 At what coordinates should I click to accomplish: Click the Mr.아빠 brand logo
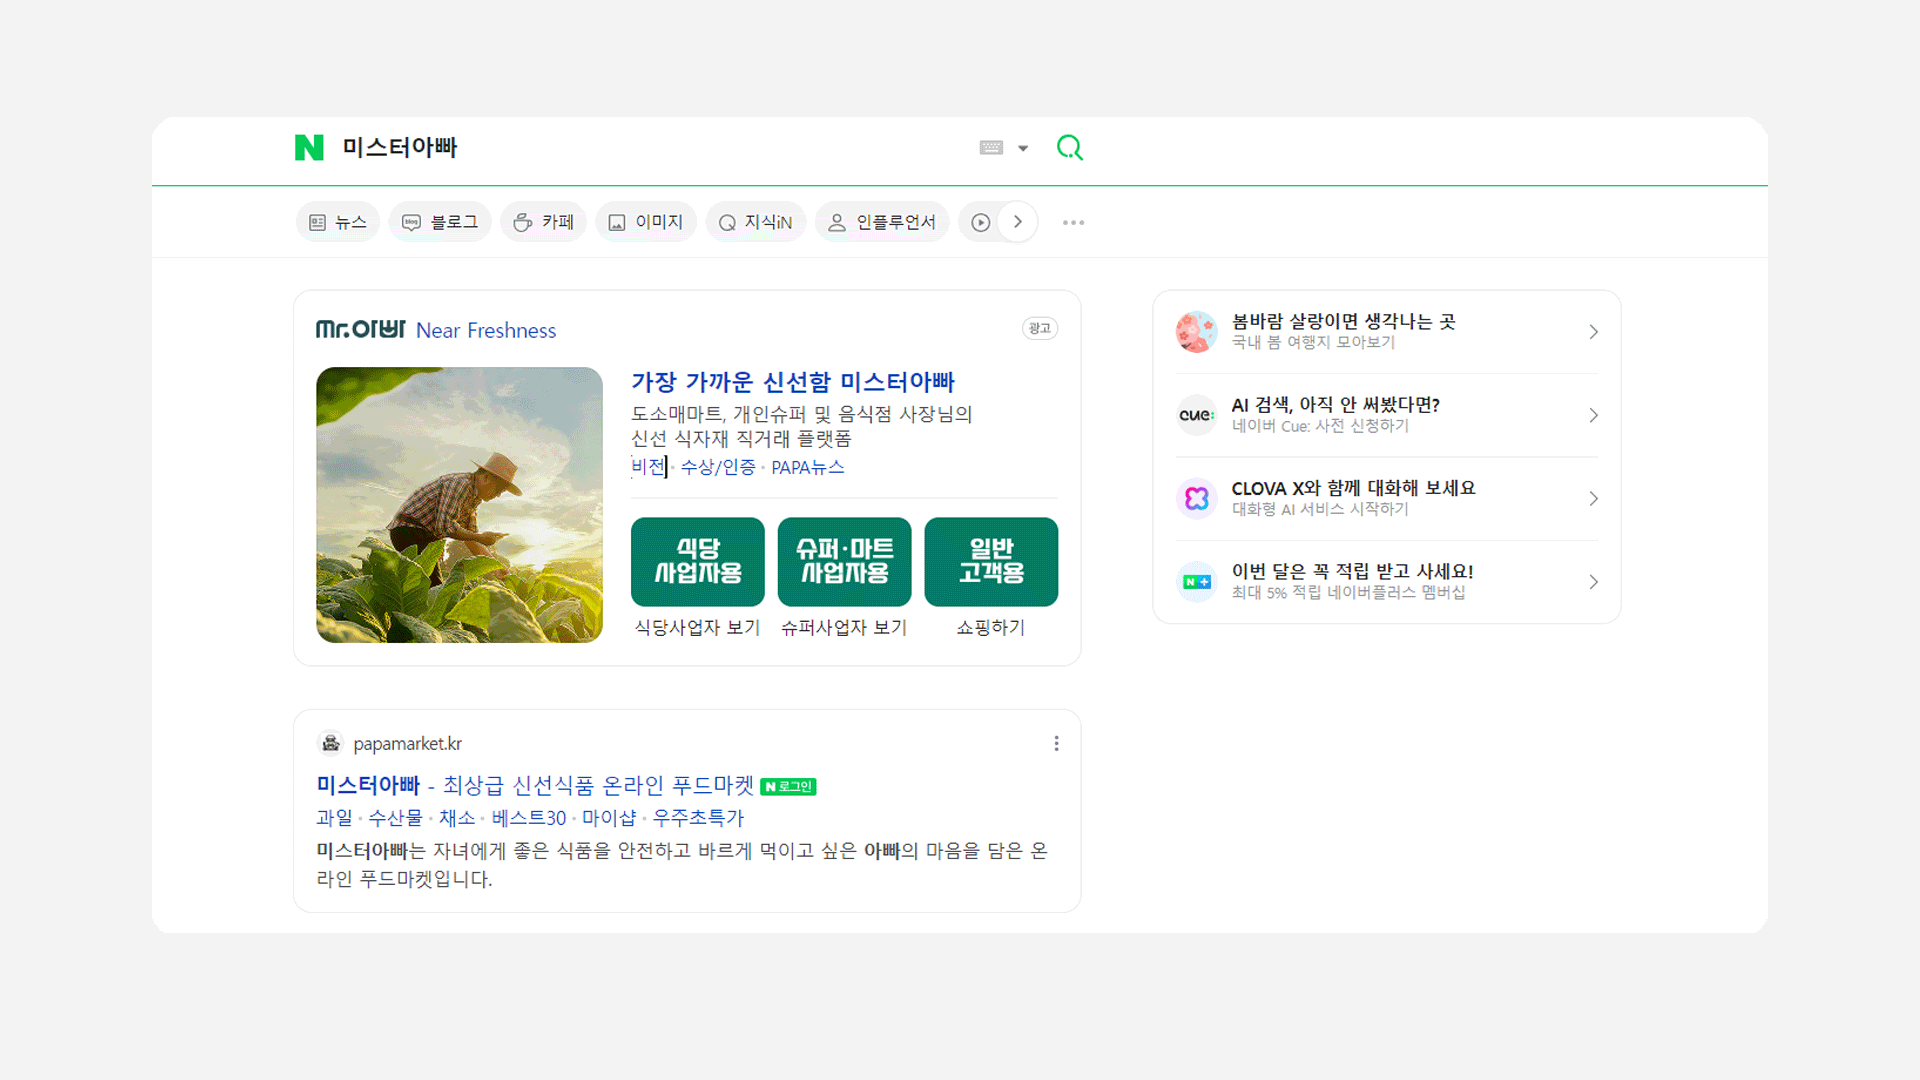[x=360, y=329]
